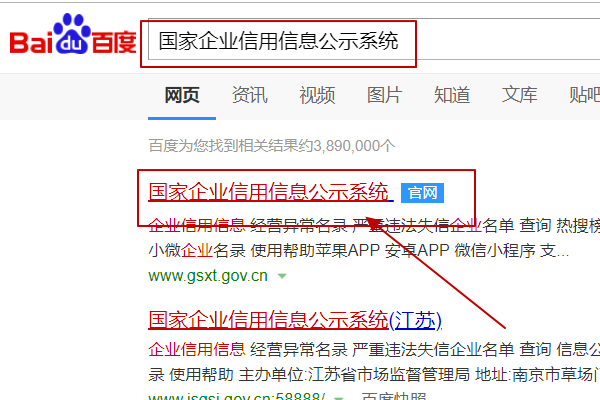
Task: Expand dropdown arrow next to www.gsxt.gov.cn
Action: coord(282,276)
